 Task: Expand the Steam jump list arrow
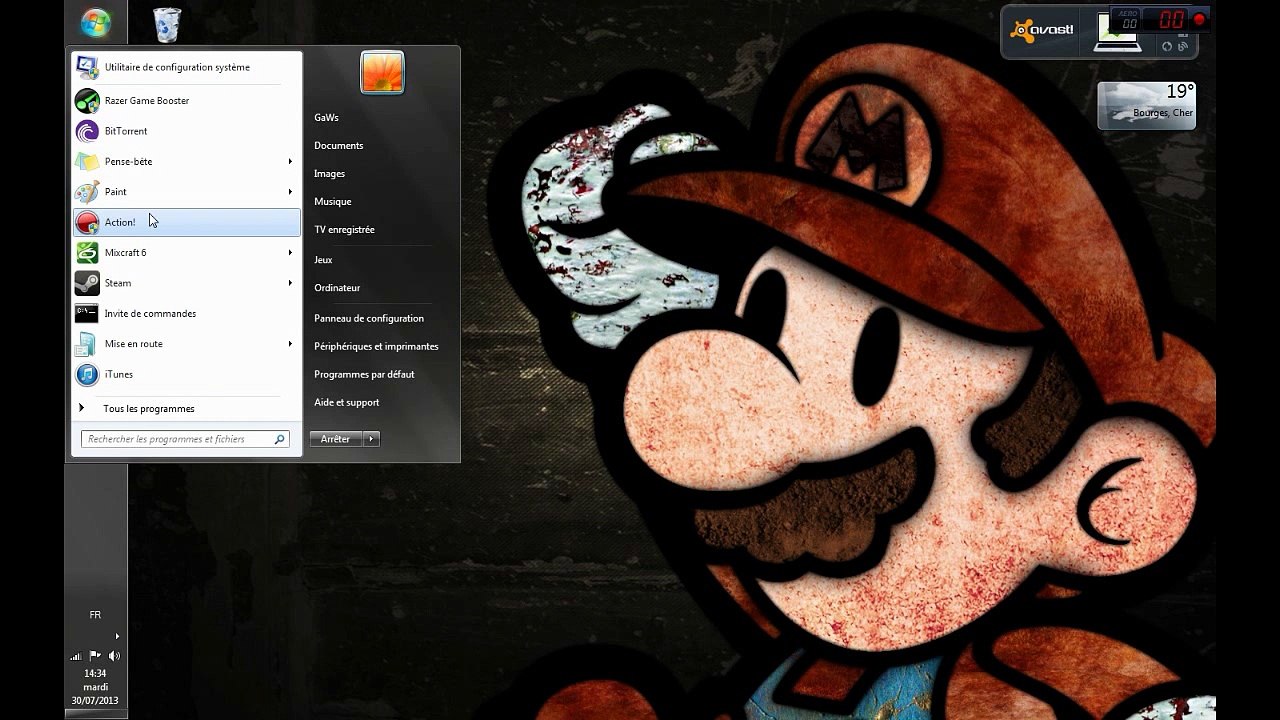290,283
